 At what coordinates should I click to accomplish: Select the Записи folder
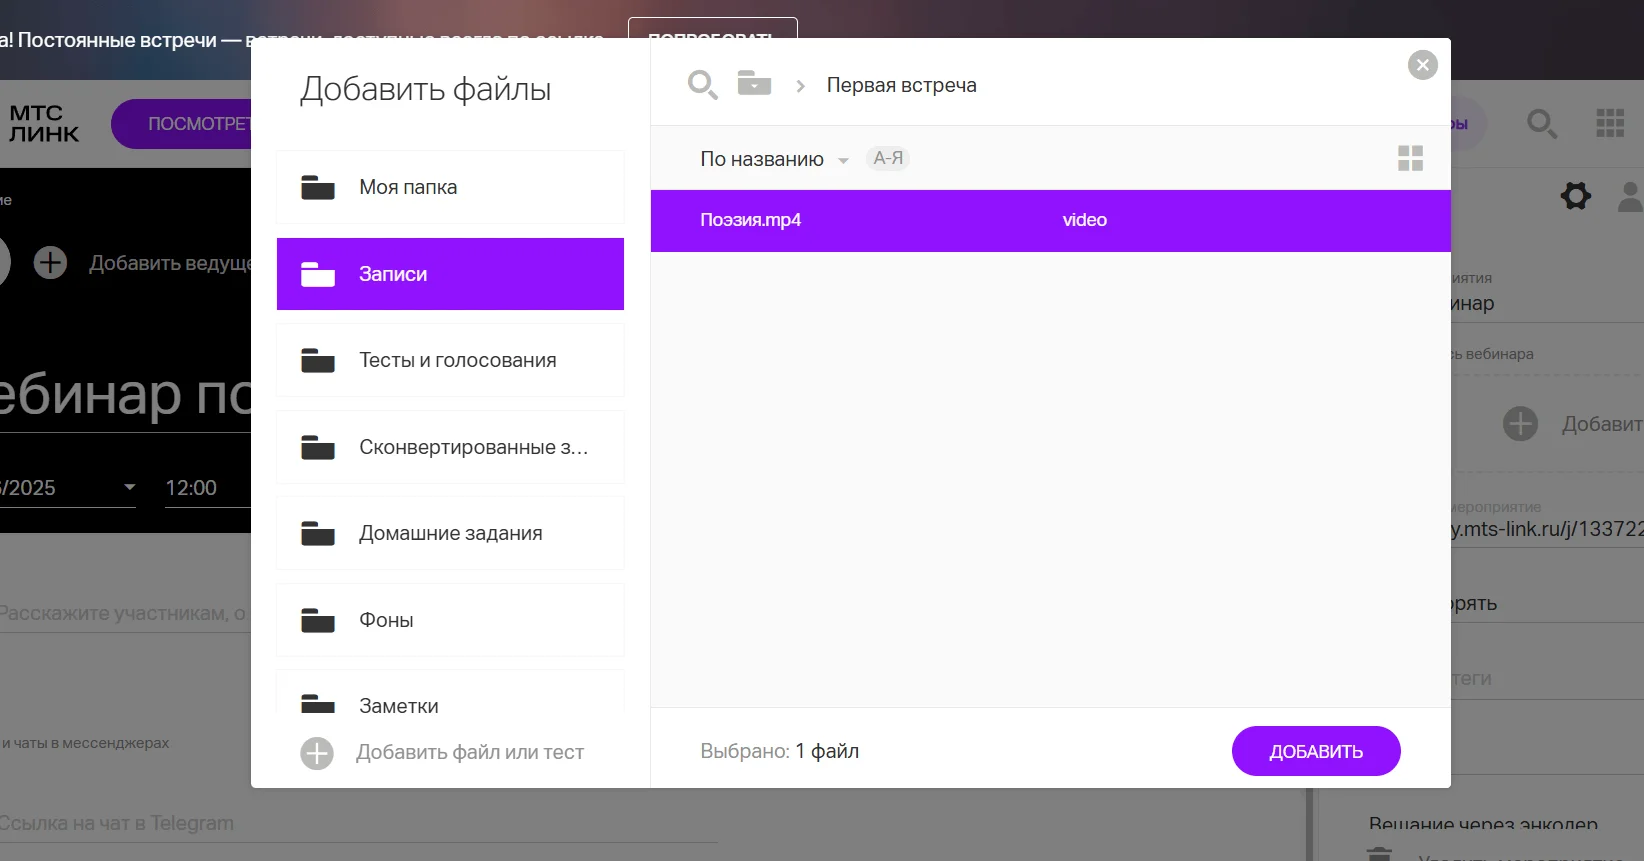[450, 274]
